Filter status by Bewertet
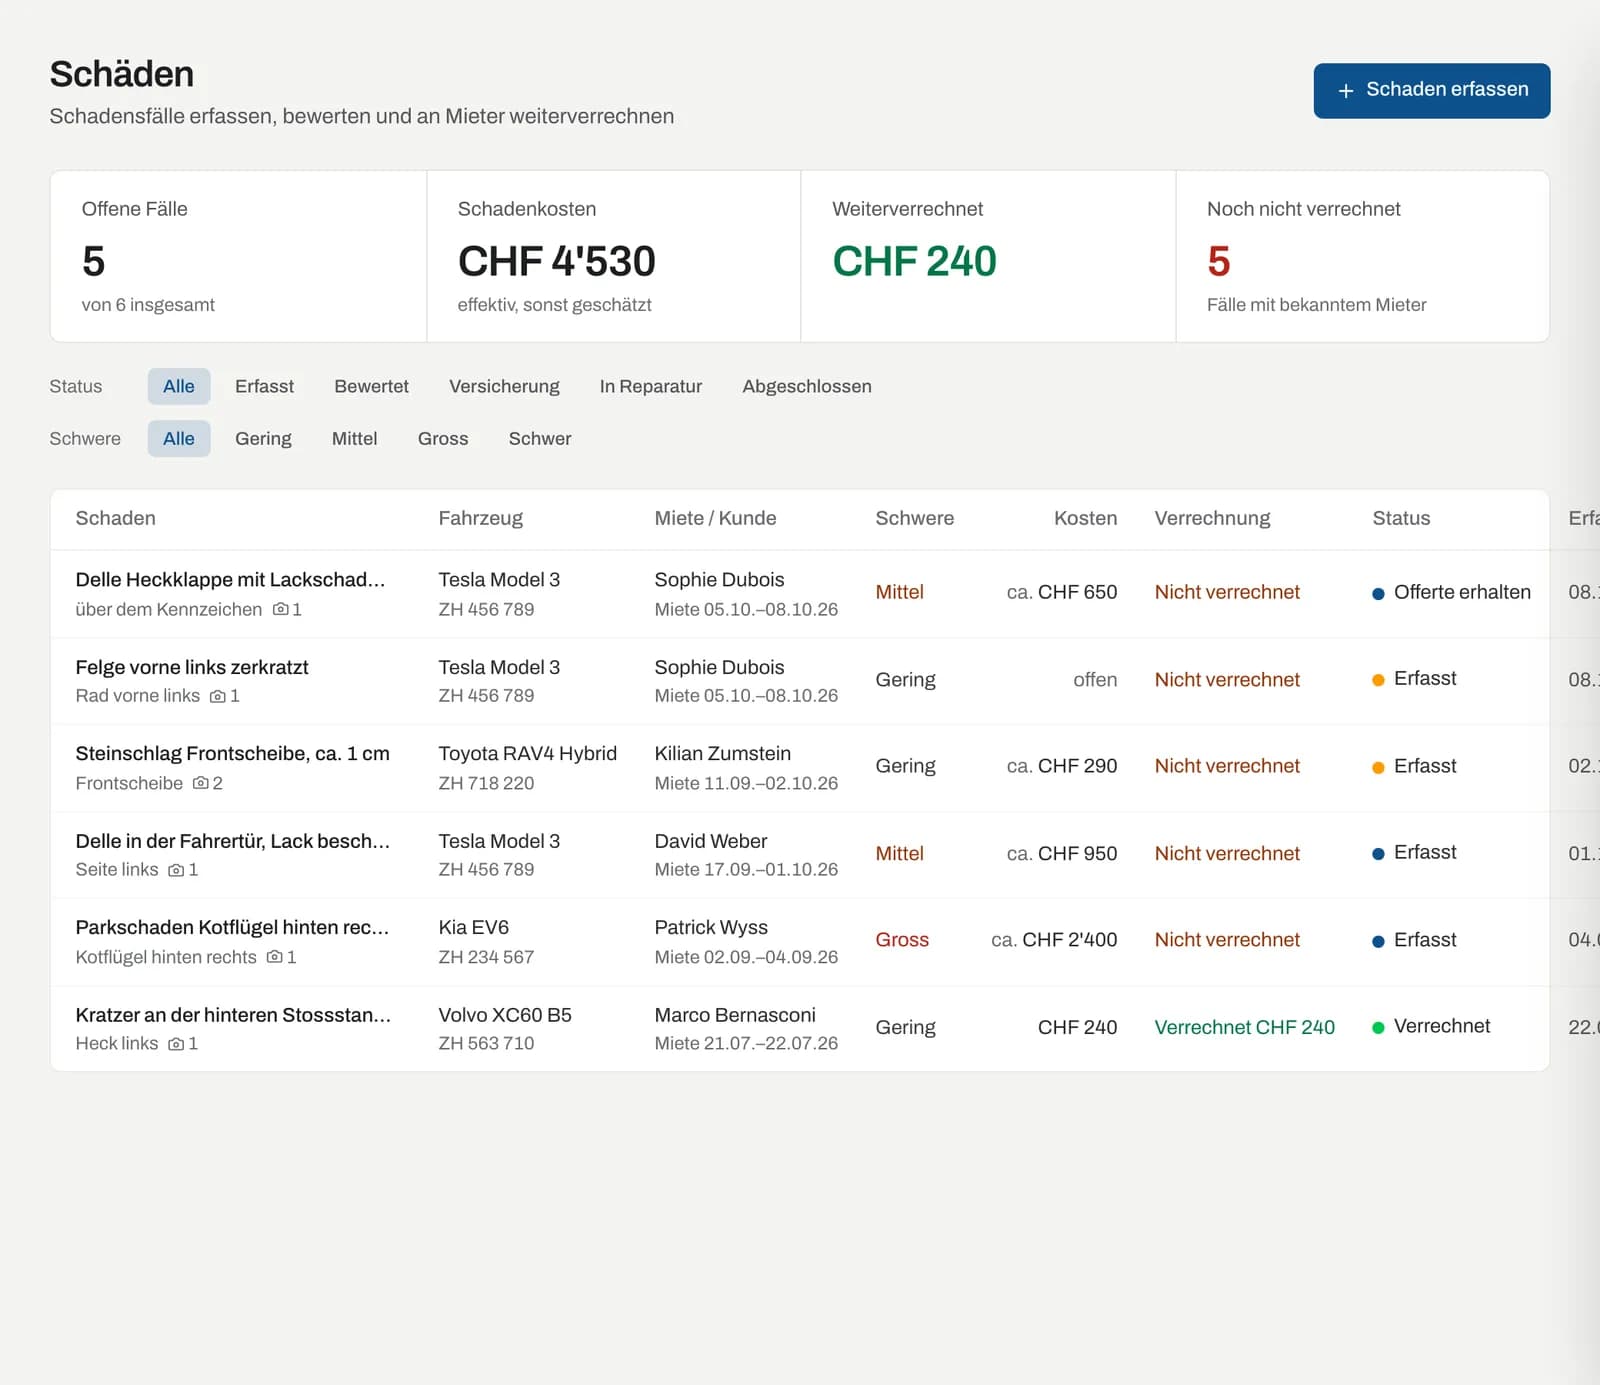1600x1385 pixels. [371, 386]
